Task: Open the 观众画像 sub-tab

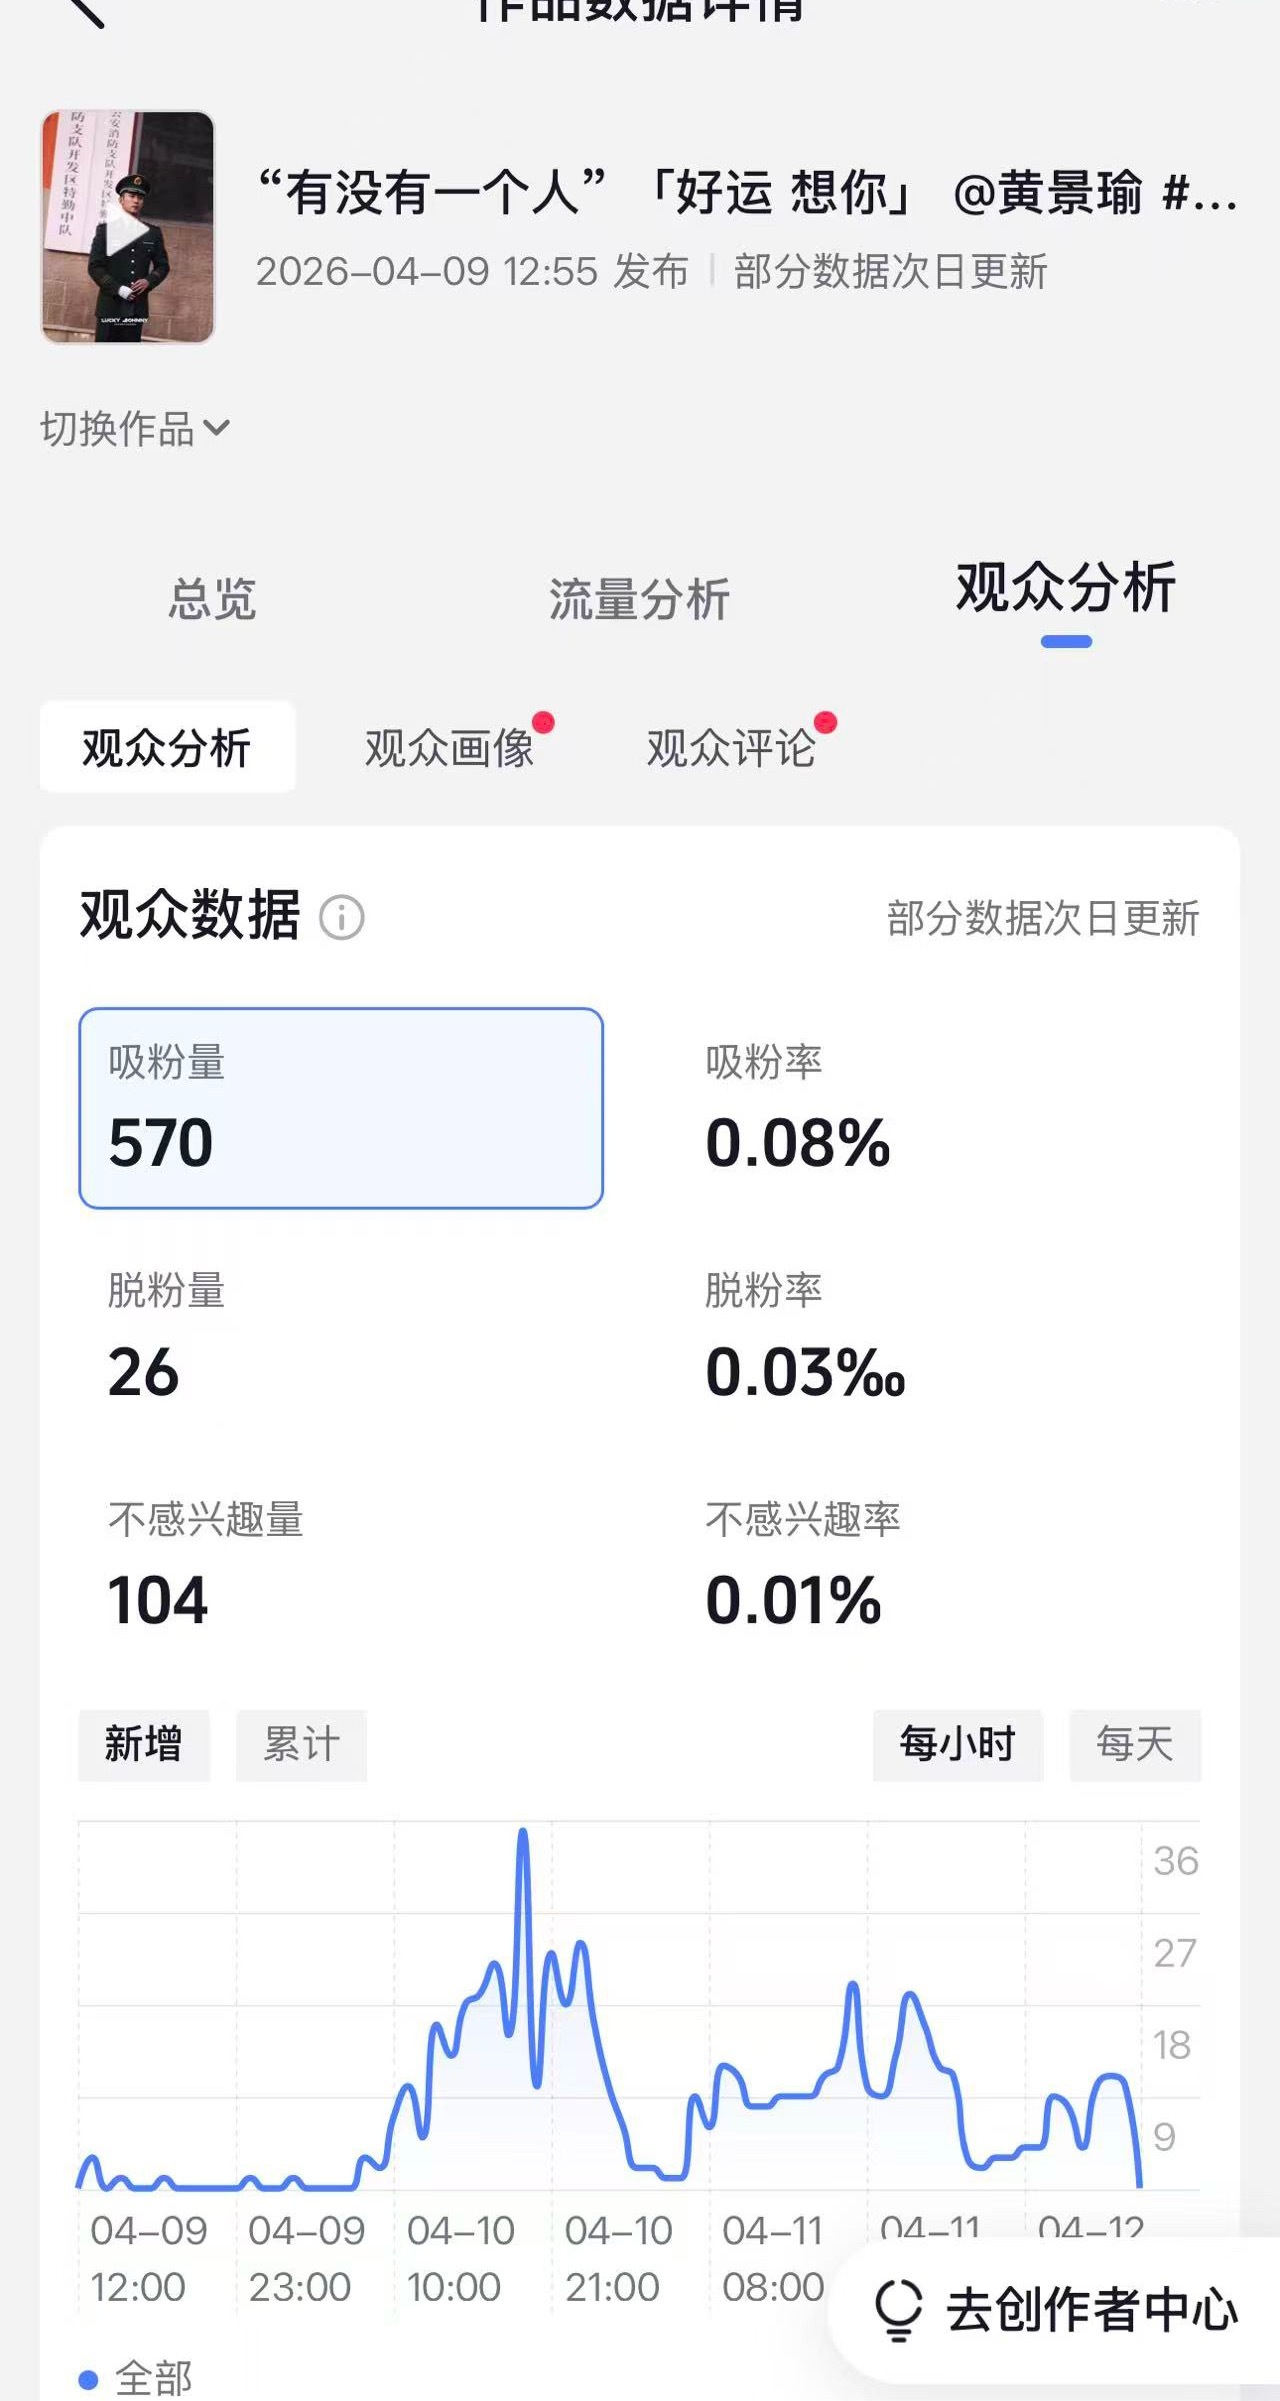Action: (x=449, y=748)
